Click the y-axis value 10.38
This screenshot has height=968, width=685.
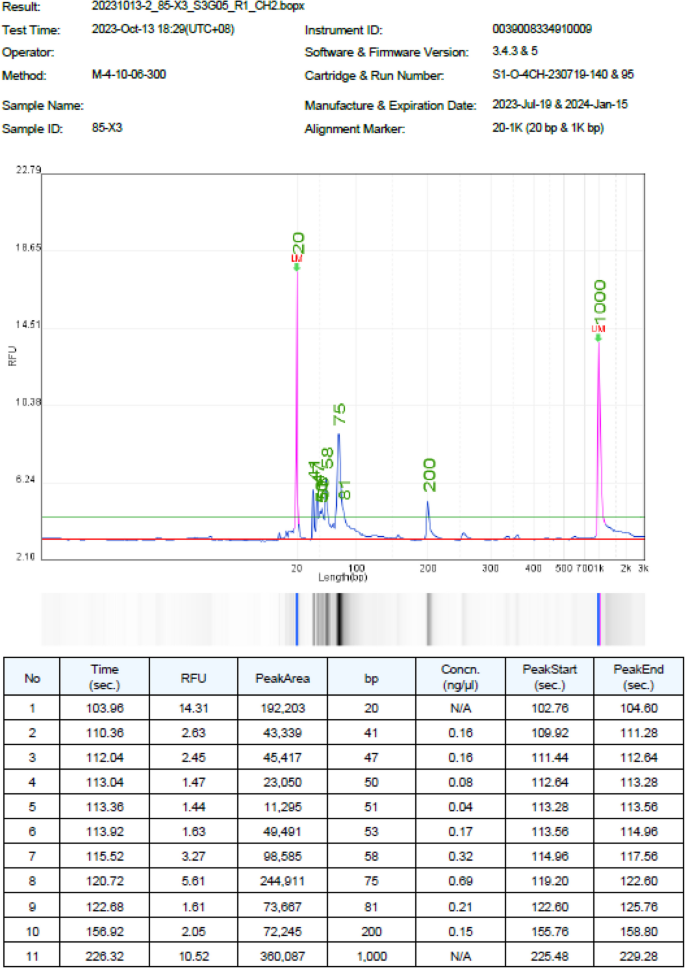[x=28, y=403]
